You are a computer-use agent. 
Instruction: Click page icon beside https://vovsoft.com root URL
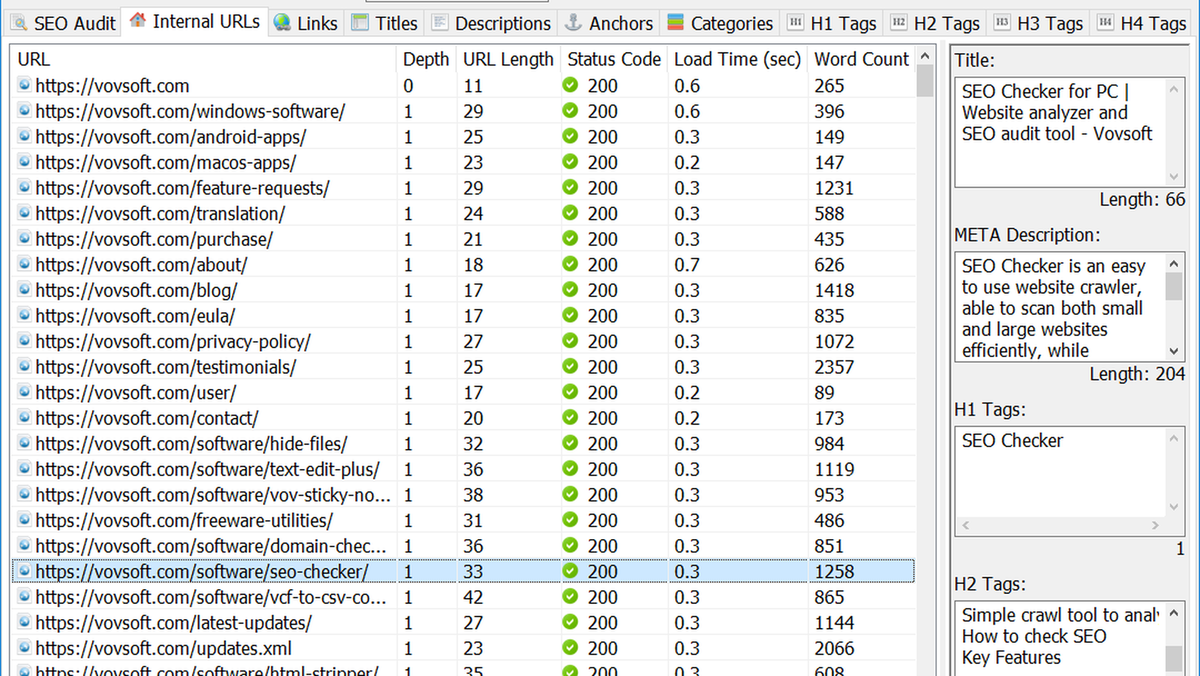24,86
